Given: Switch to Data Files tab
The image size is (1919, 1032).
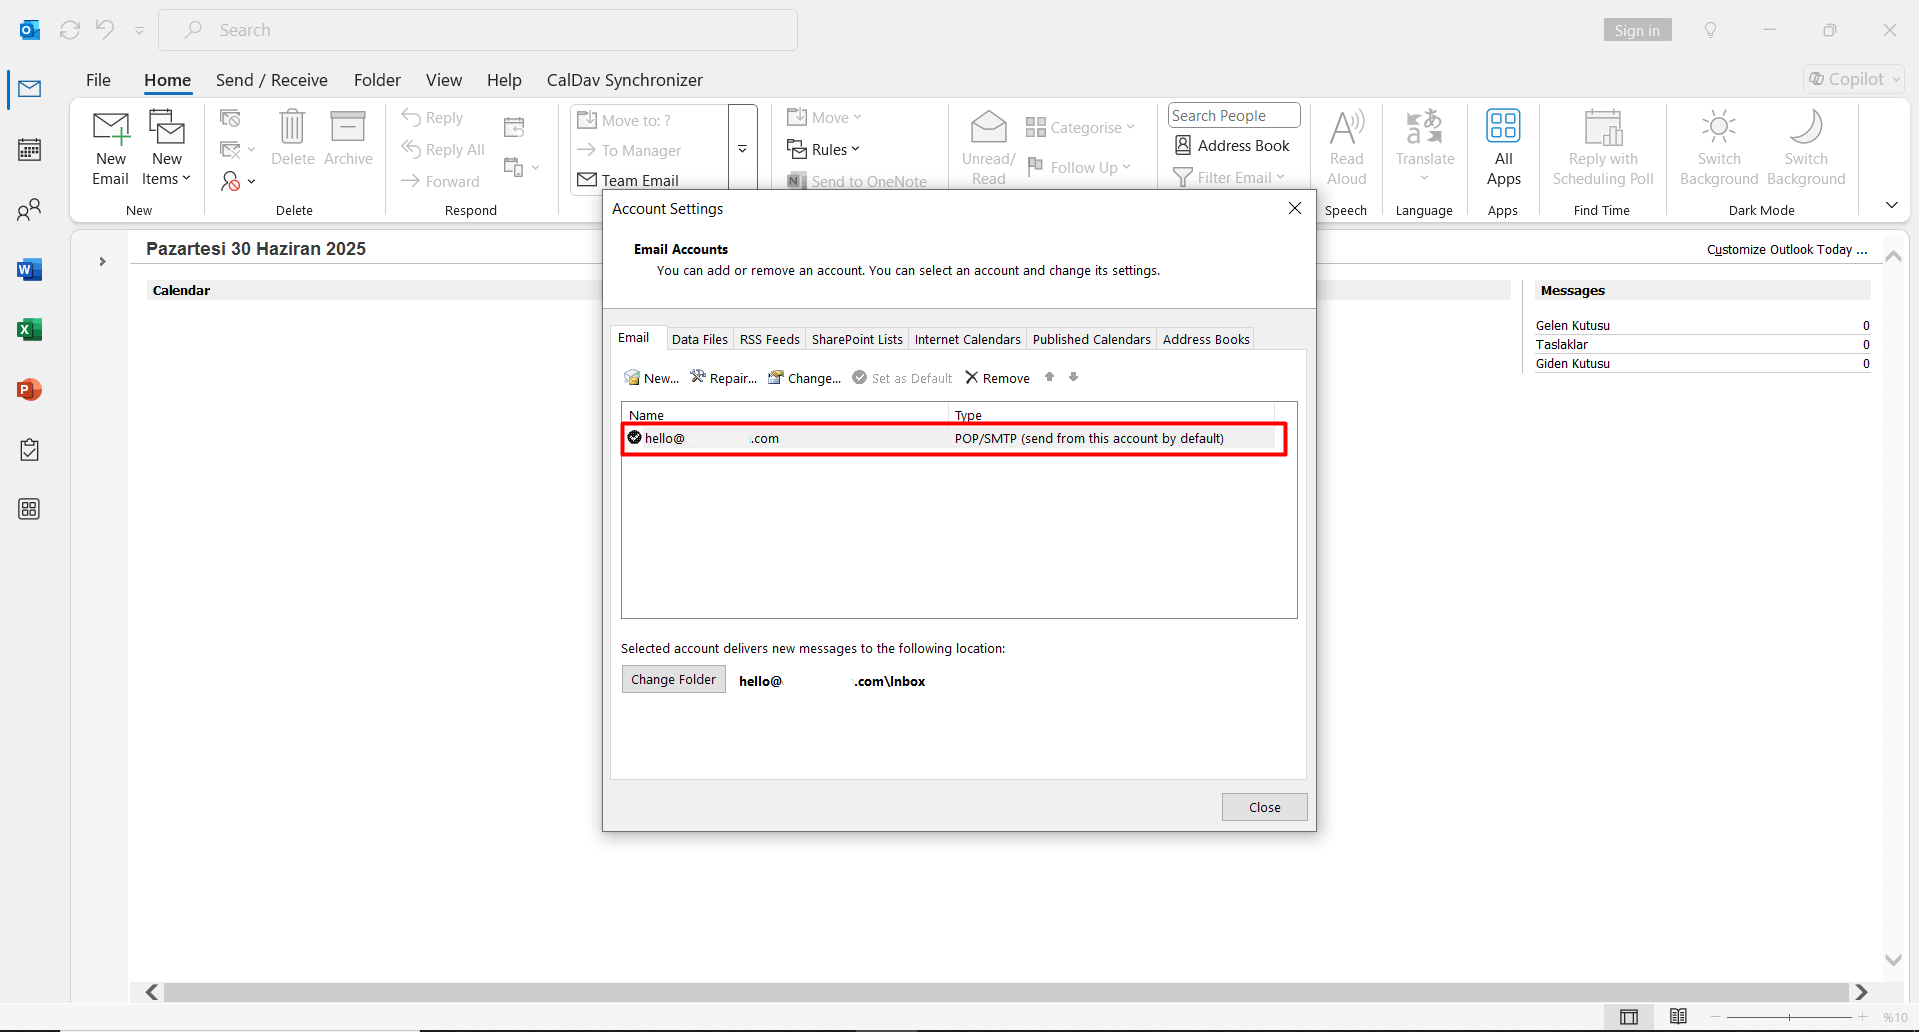Looking at the screenshot, I should point(700,340).
